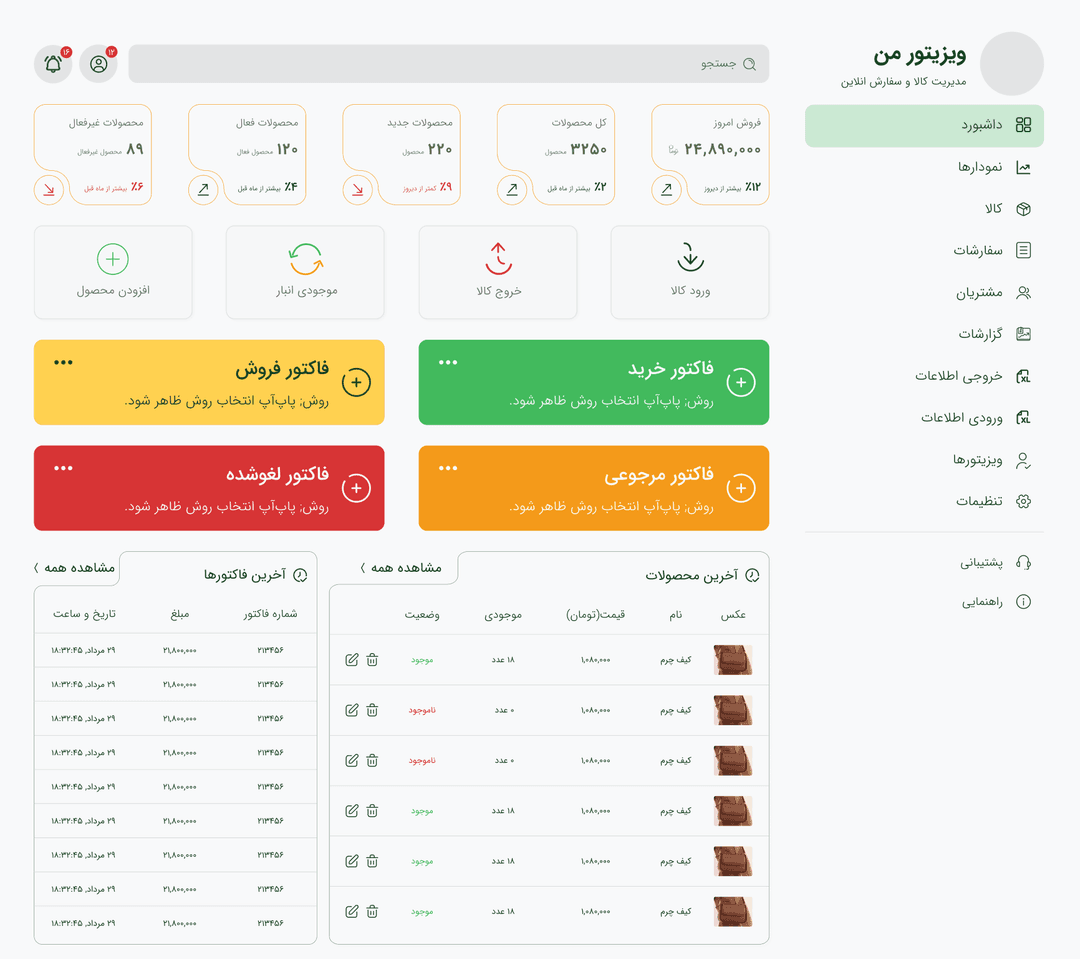Click the وضعیت column header

point(422,615)
